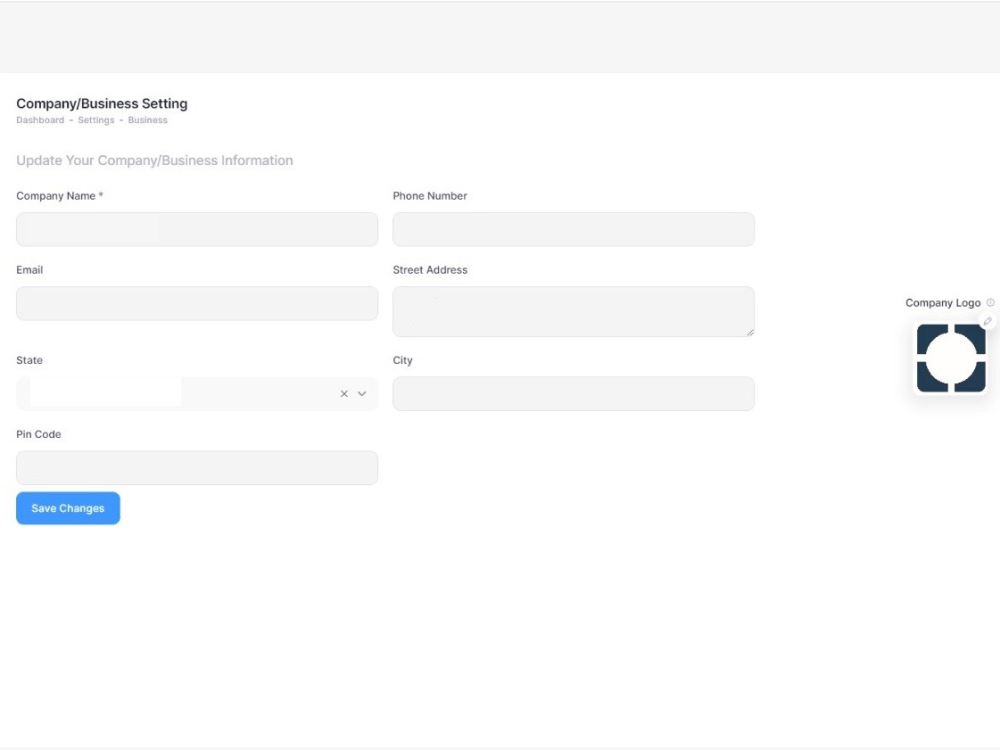Click the 'Company Logo' label

(x=943, y=302)
